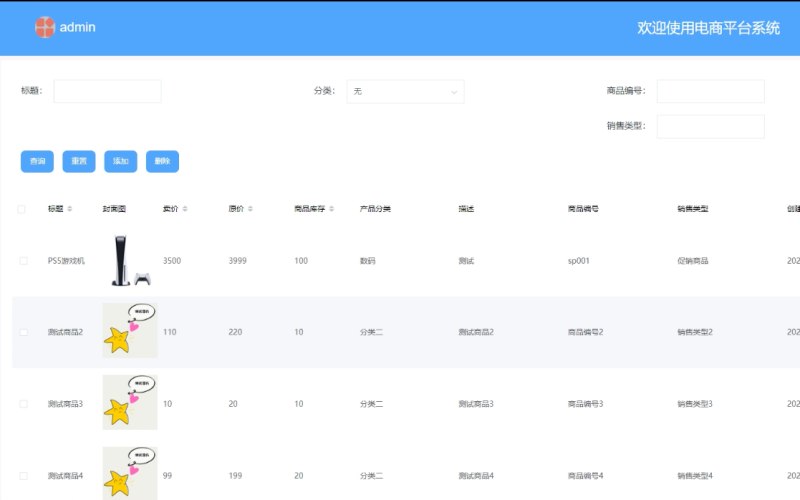Image resolution: width=800 pixels, height=500 pixels.
Task: Click the 欢迎使用电商平台系统 banner title
Action: point(709,28)
